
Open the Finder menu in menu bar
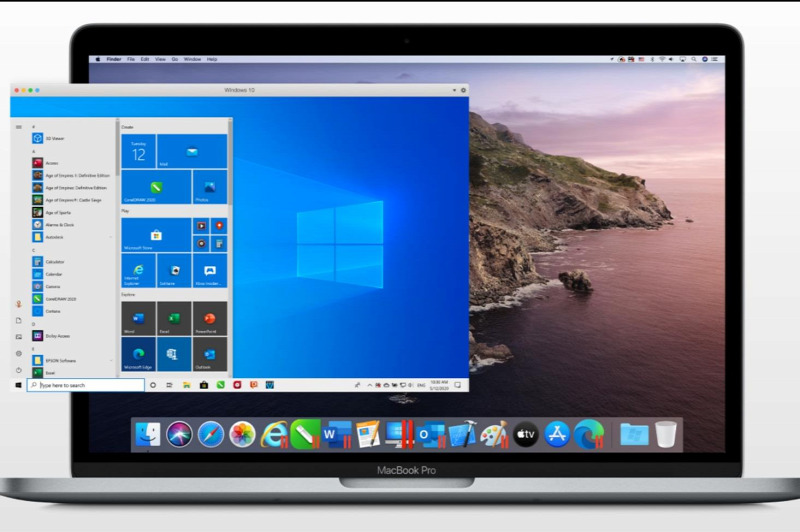tap(114, 59)
